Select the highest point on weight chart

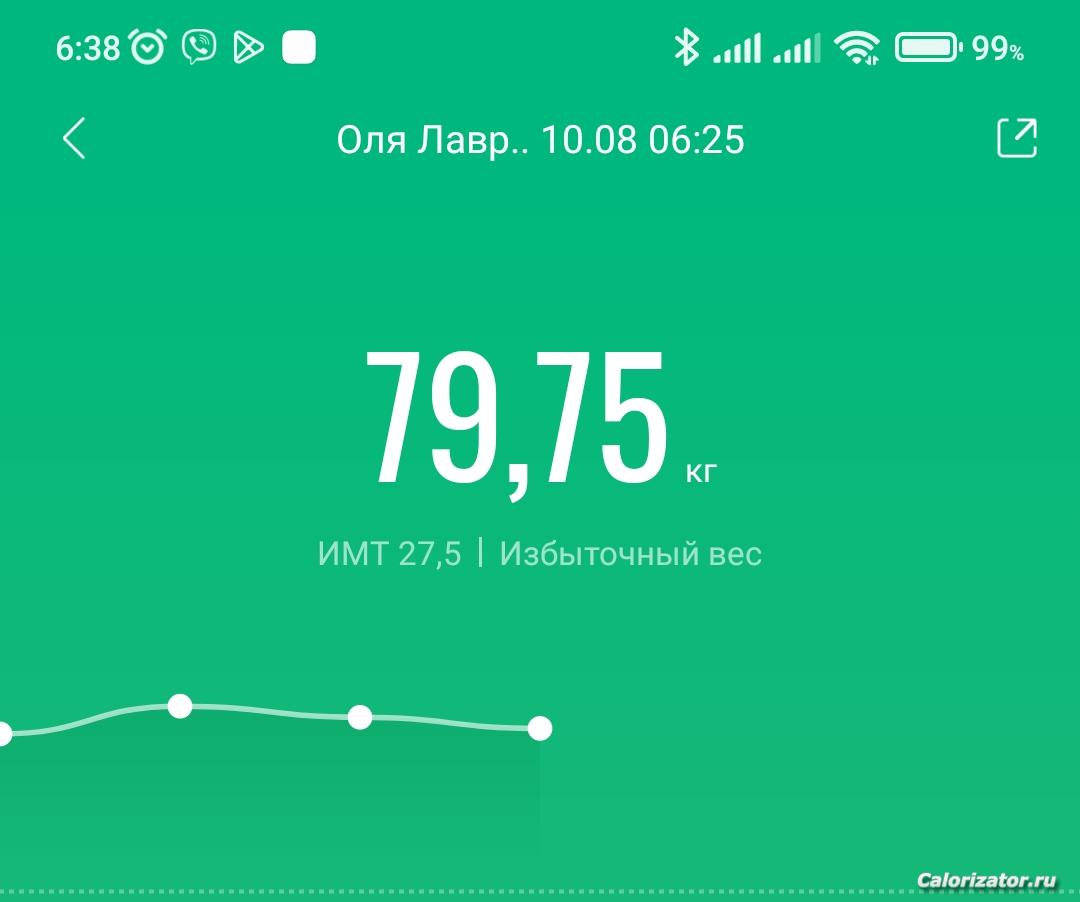[x=180, y=706]
